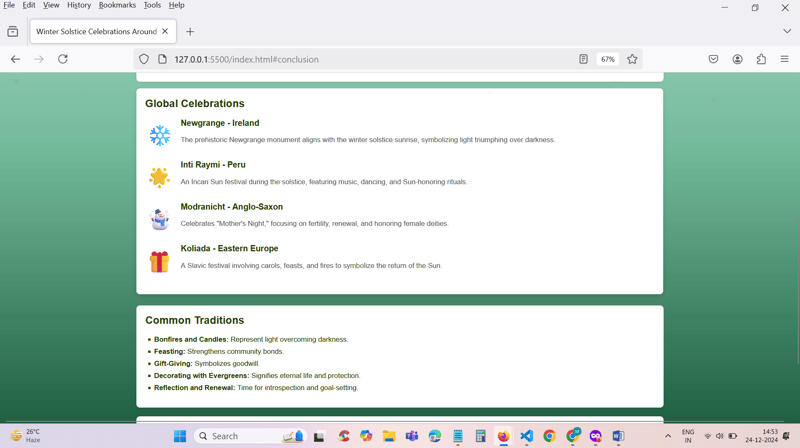Select the Winter Solstice Celebrations tab
Viewport: 800px width, 448px height.
[103, 31]
